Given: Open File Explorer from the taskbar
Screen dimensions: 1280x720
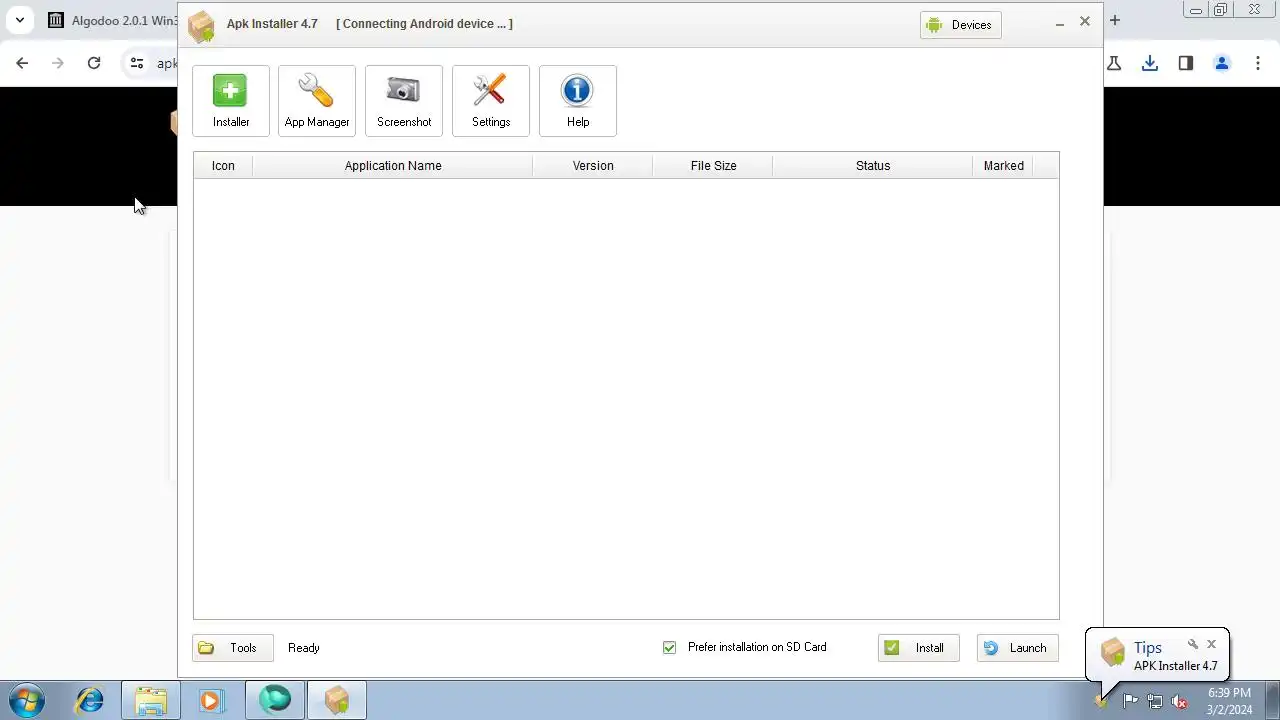Looking at the screenshot, I should pyautogui.click(x=151, y=700).
